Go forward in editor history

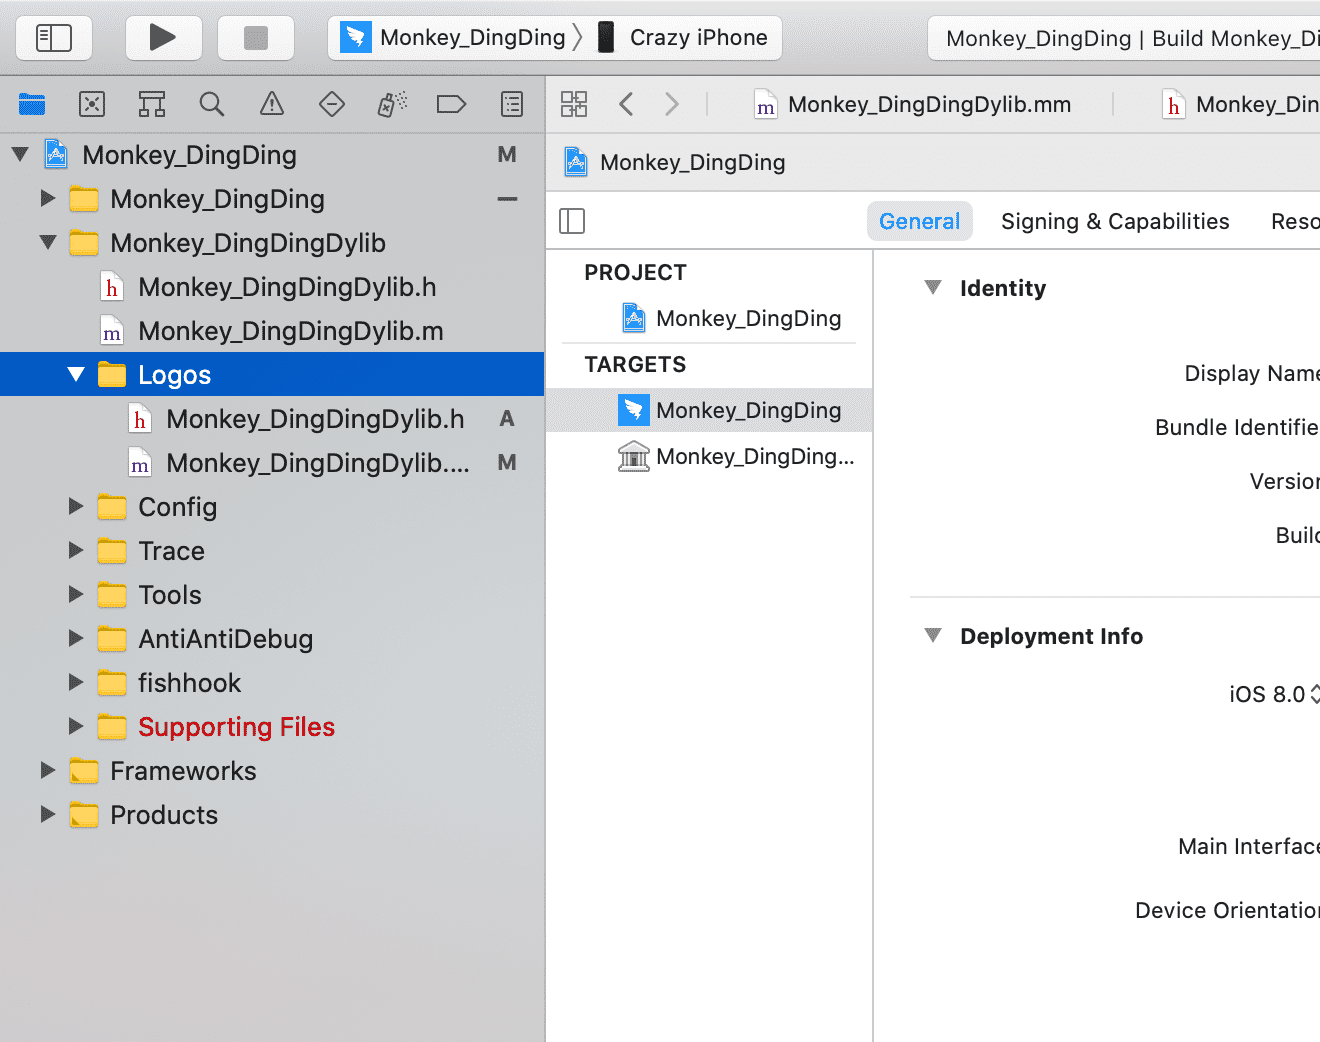[x=672, y=104]
